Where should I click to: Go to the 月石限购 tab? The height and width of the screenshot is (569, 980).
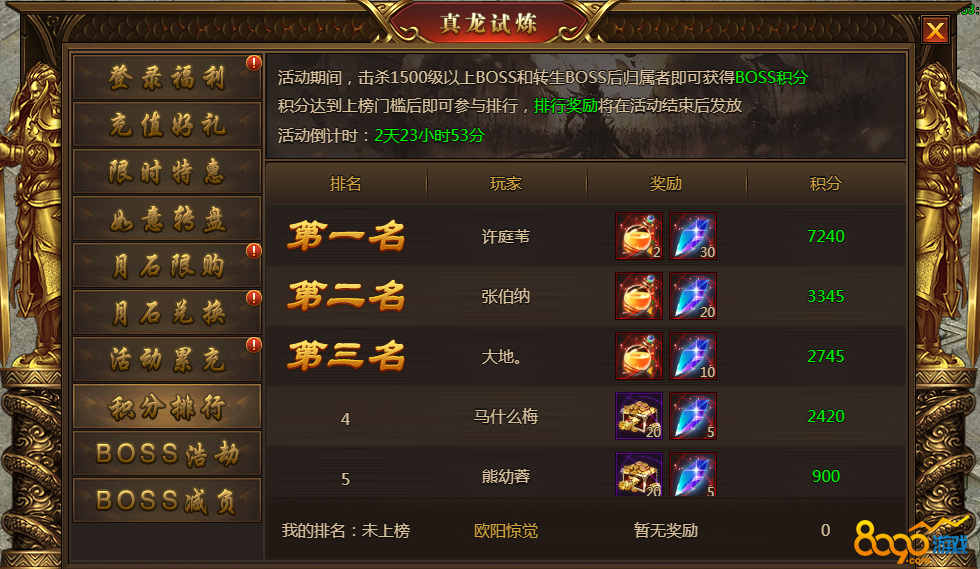167,266
